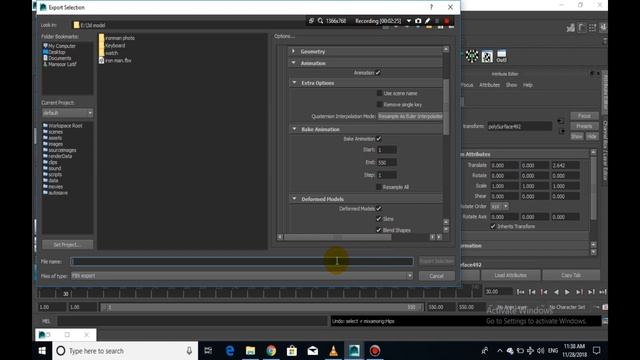The image size is (640, 360).
Task: Toggle the Bake Animation checkbox
Action: (x=379, y=139)
